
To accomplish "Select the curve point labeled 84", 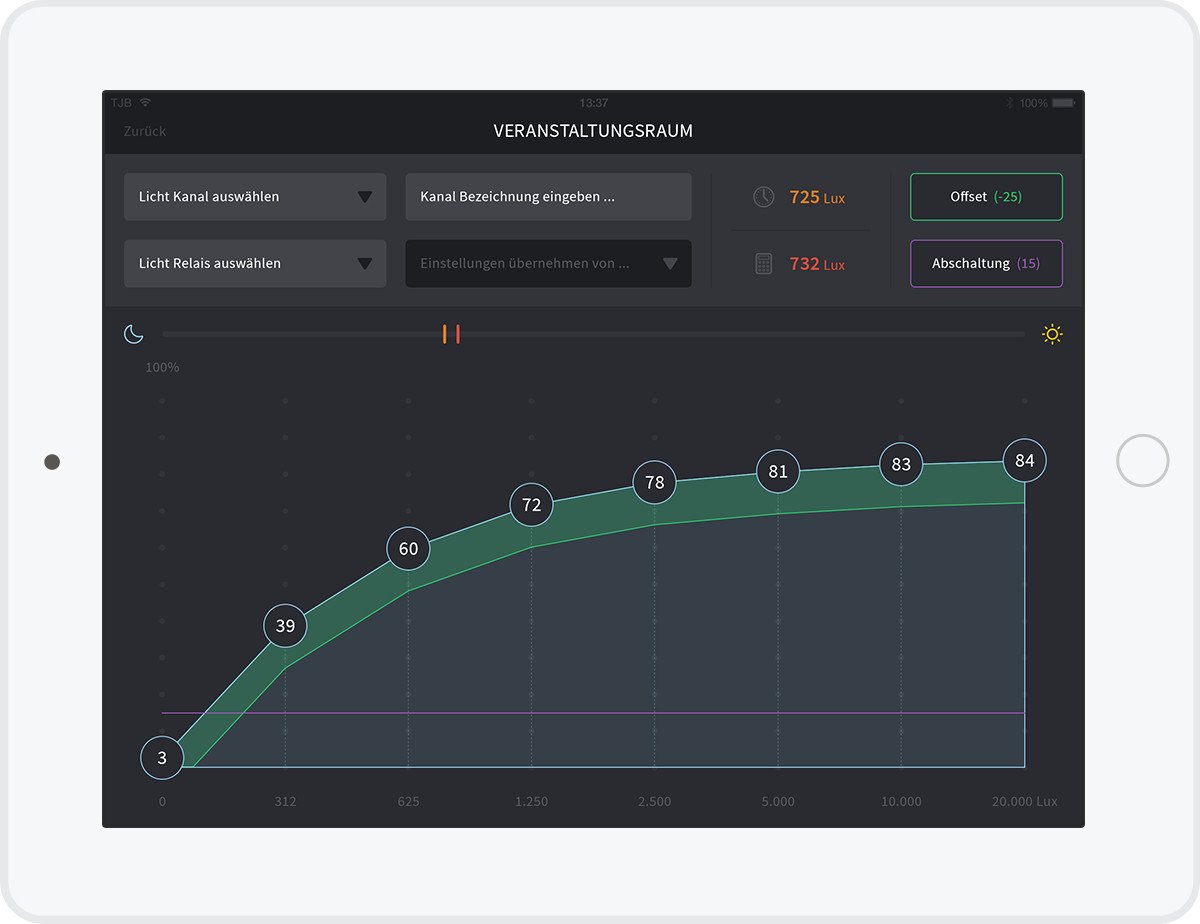I will click(x=1024, y=461).
